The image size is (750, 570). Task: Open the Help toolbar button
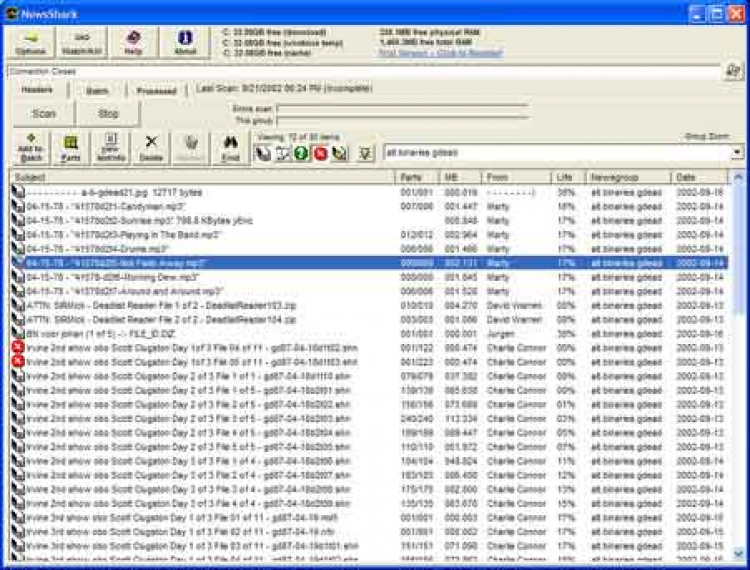pyautogui.click(x=133, y=43)
